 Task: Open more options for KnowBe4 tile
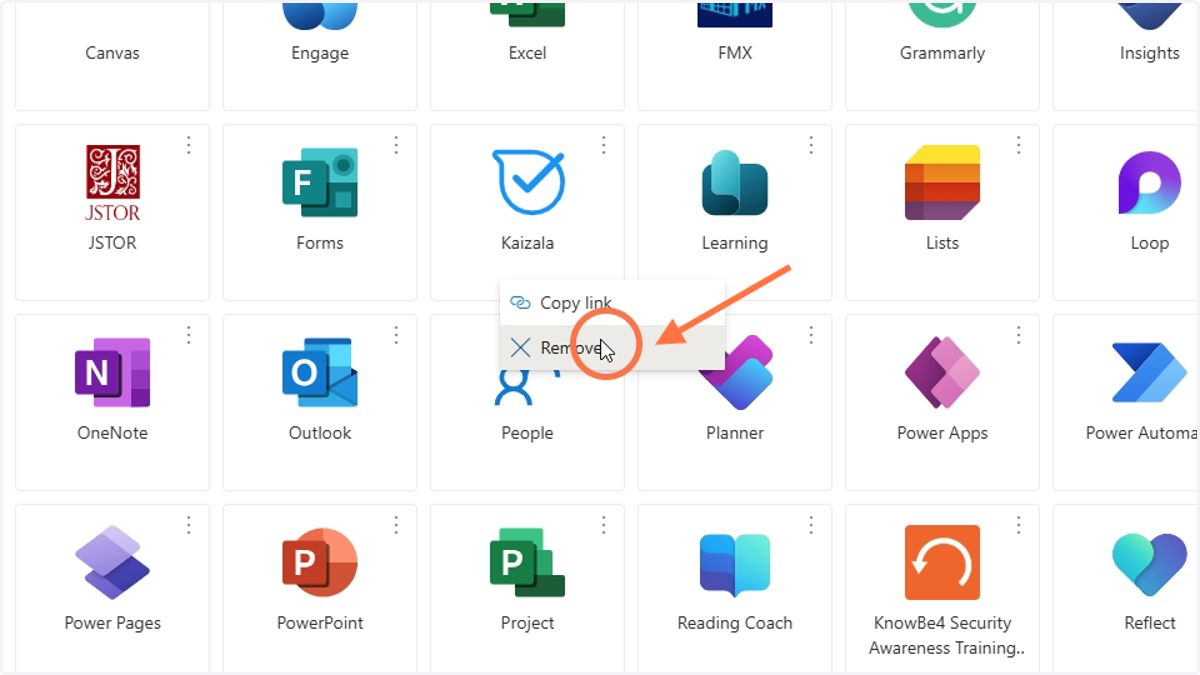click(1018, 525)
